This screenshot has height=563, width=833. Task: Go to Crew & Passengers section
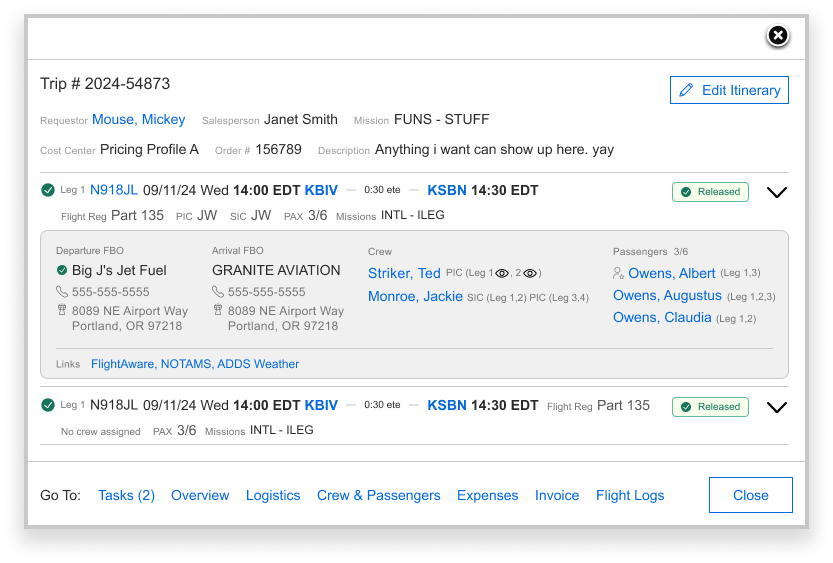click(379, 495)
